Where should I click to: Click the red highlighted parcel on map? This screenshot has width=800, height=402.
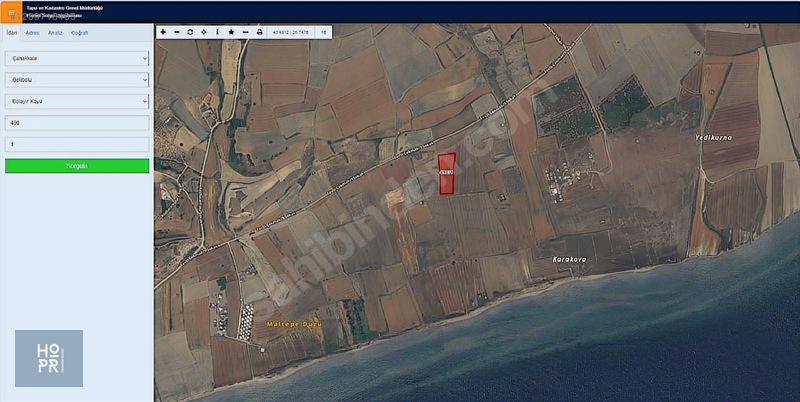tap(447, 173)
